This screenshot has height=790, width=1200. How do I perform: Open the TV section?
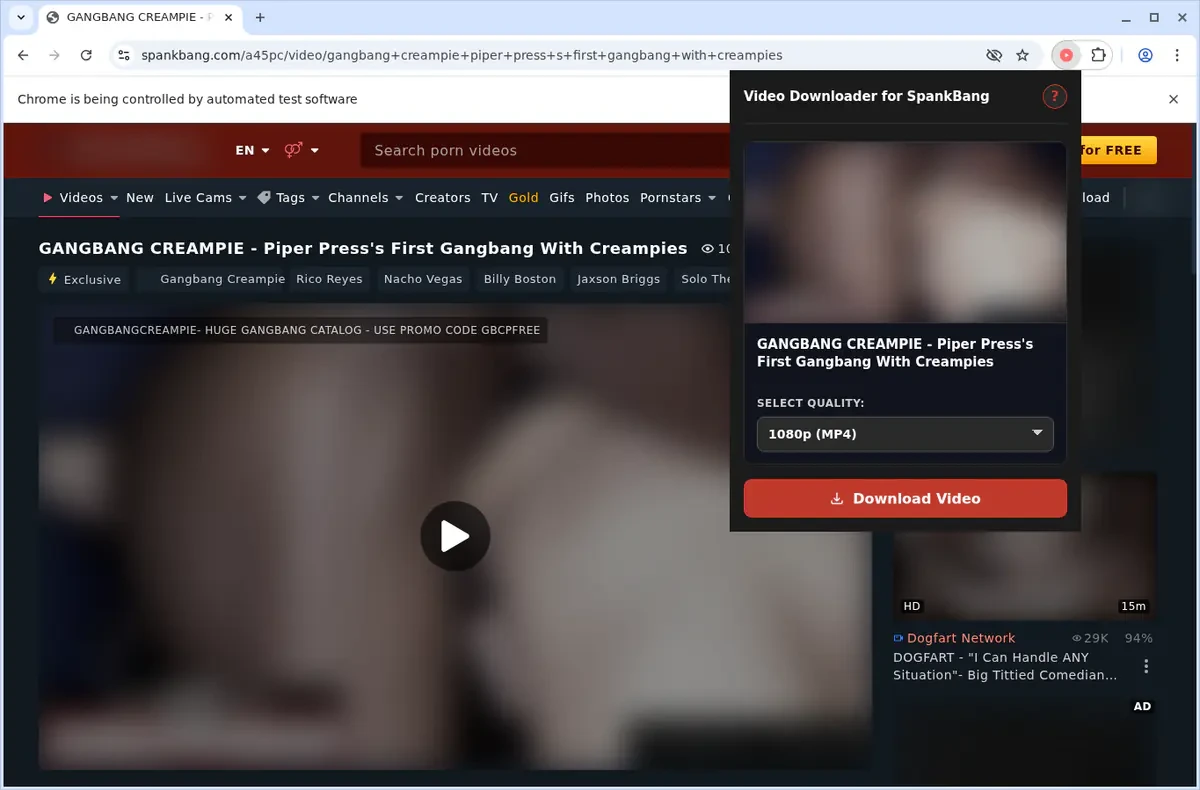(x=489, y=198)
